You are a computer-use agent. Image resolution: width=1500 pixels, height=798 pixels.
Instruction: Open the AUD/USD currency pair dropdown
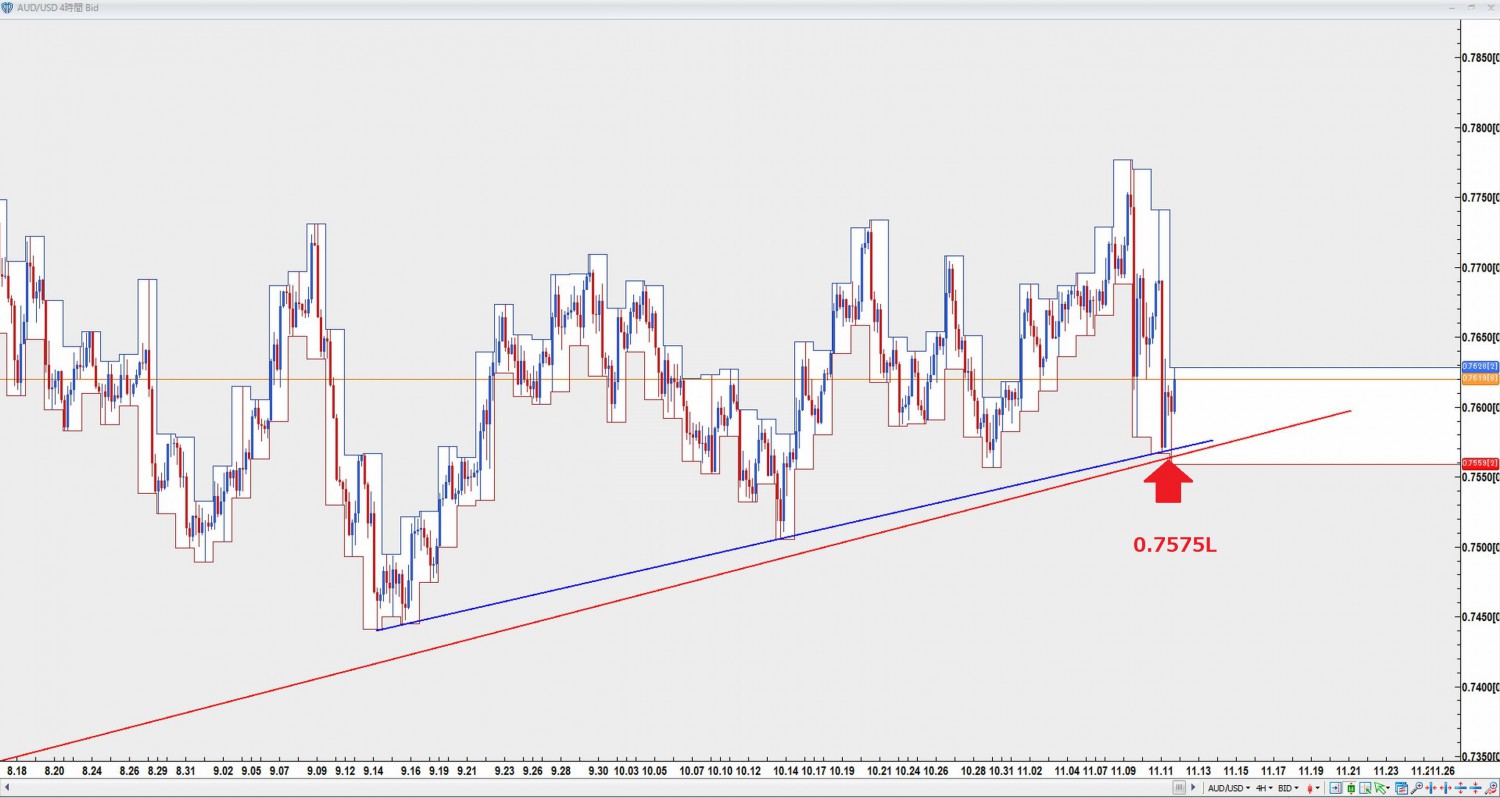(x=1229, y=788)
